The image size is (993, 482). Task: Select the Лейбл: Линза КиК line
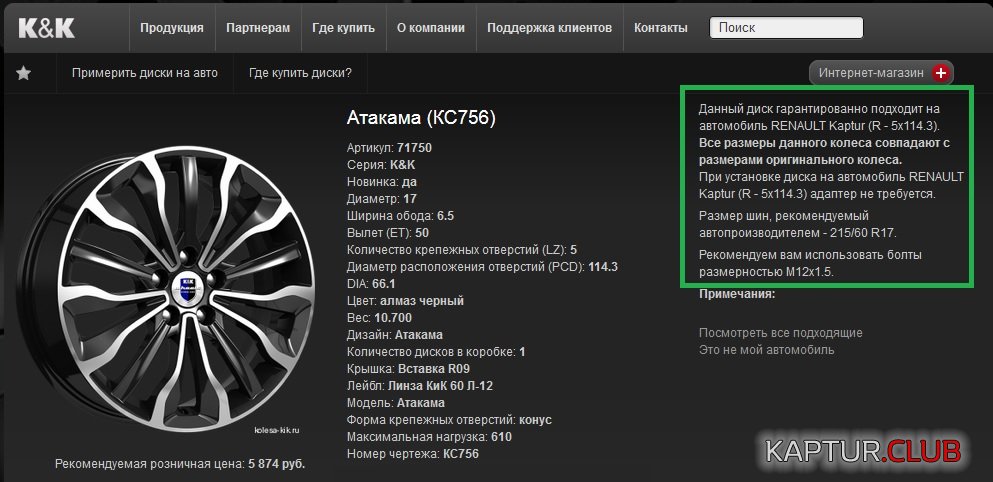tap(420, 386)
